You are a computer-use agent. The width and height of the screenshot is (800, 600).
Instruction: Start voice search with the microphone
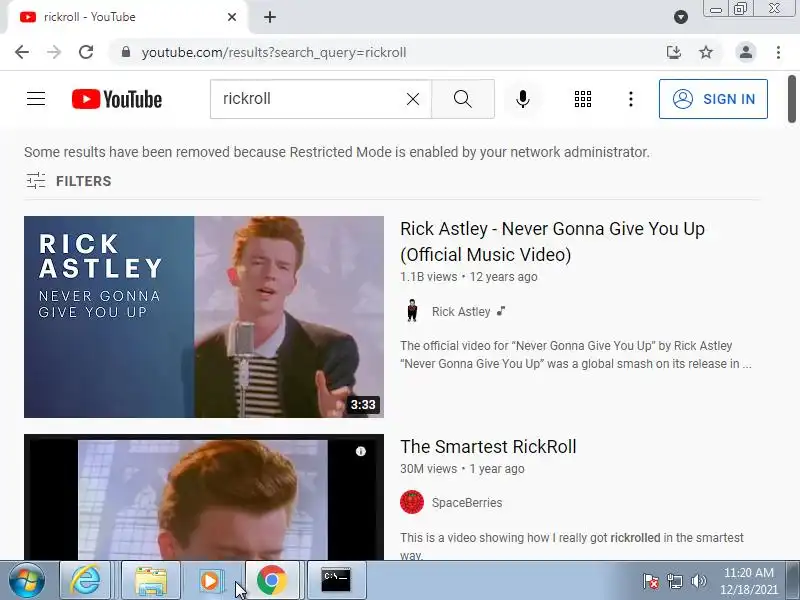(x=522, y=99)
